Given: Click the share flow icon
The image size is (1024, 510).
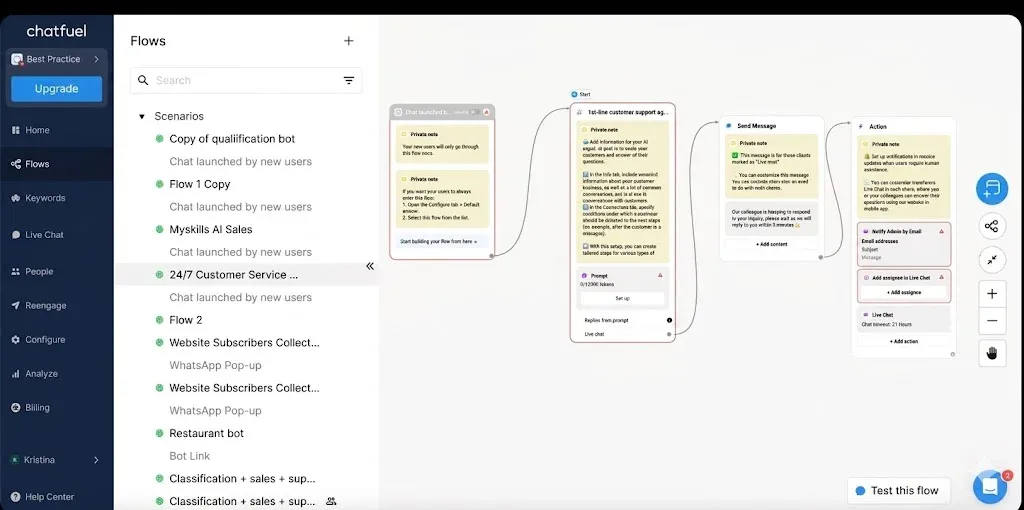Looking at the screenshot, I should [x=992, y=227].
